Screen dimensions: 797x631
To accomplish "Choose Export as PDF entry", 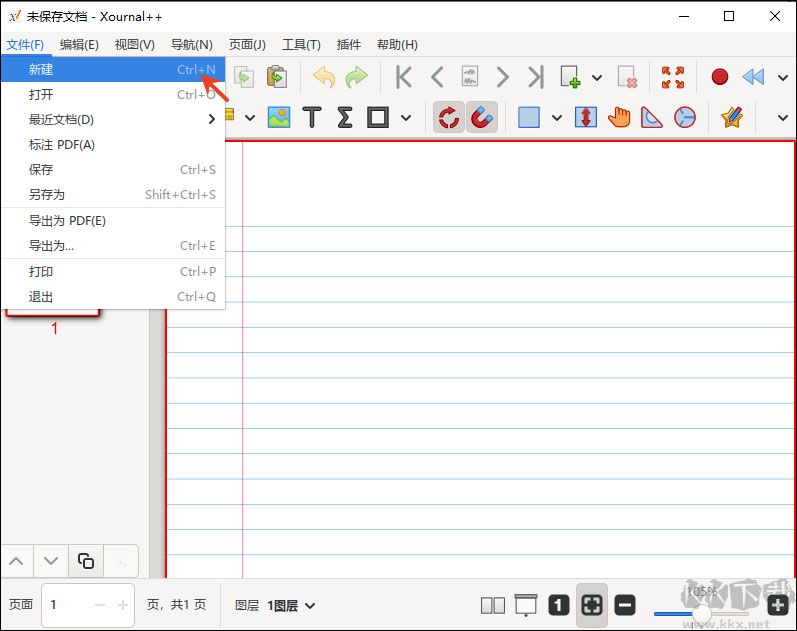I will (113, 221).
